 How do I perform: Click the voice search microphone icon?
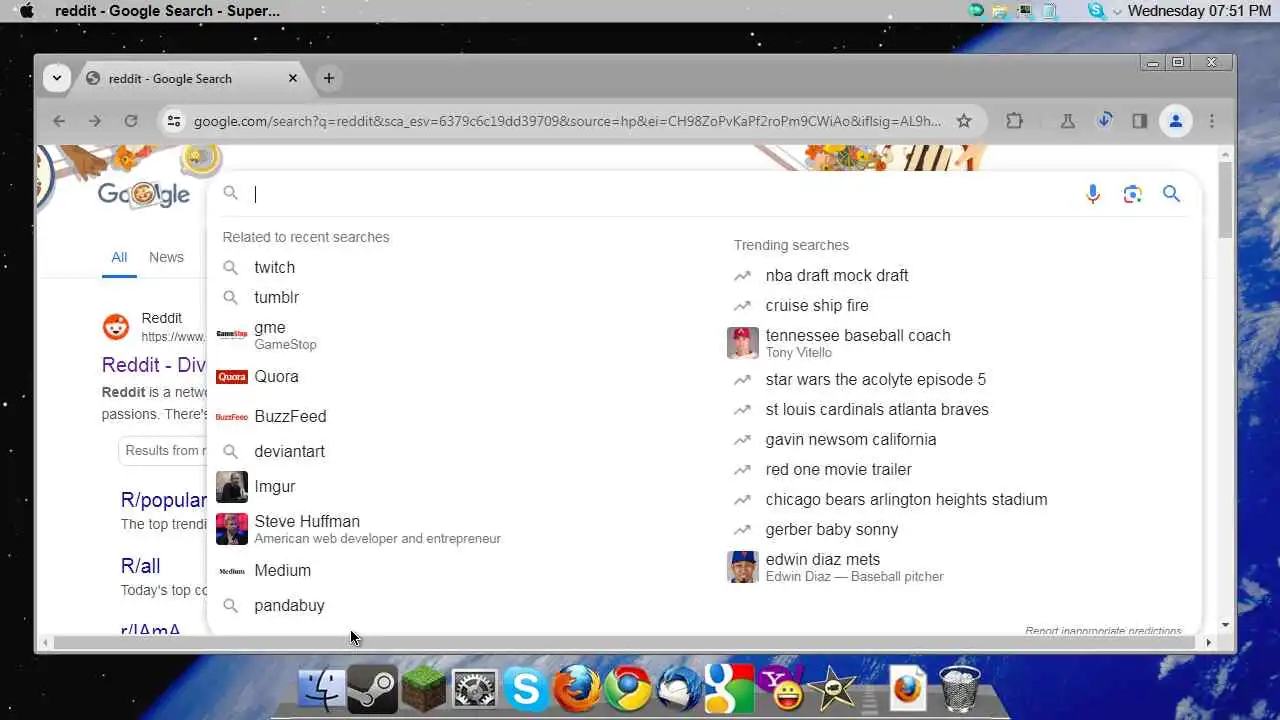click(1093, 194)
